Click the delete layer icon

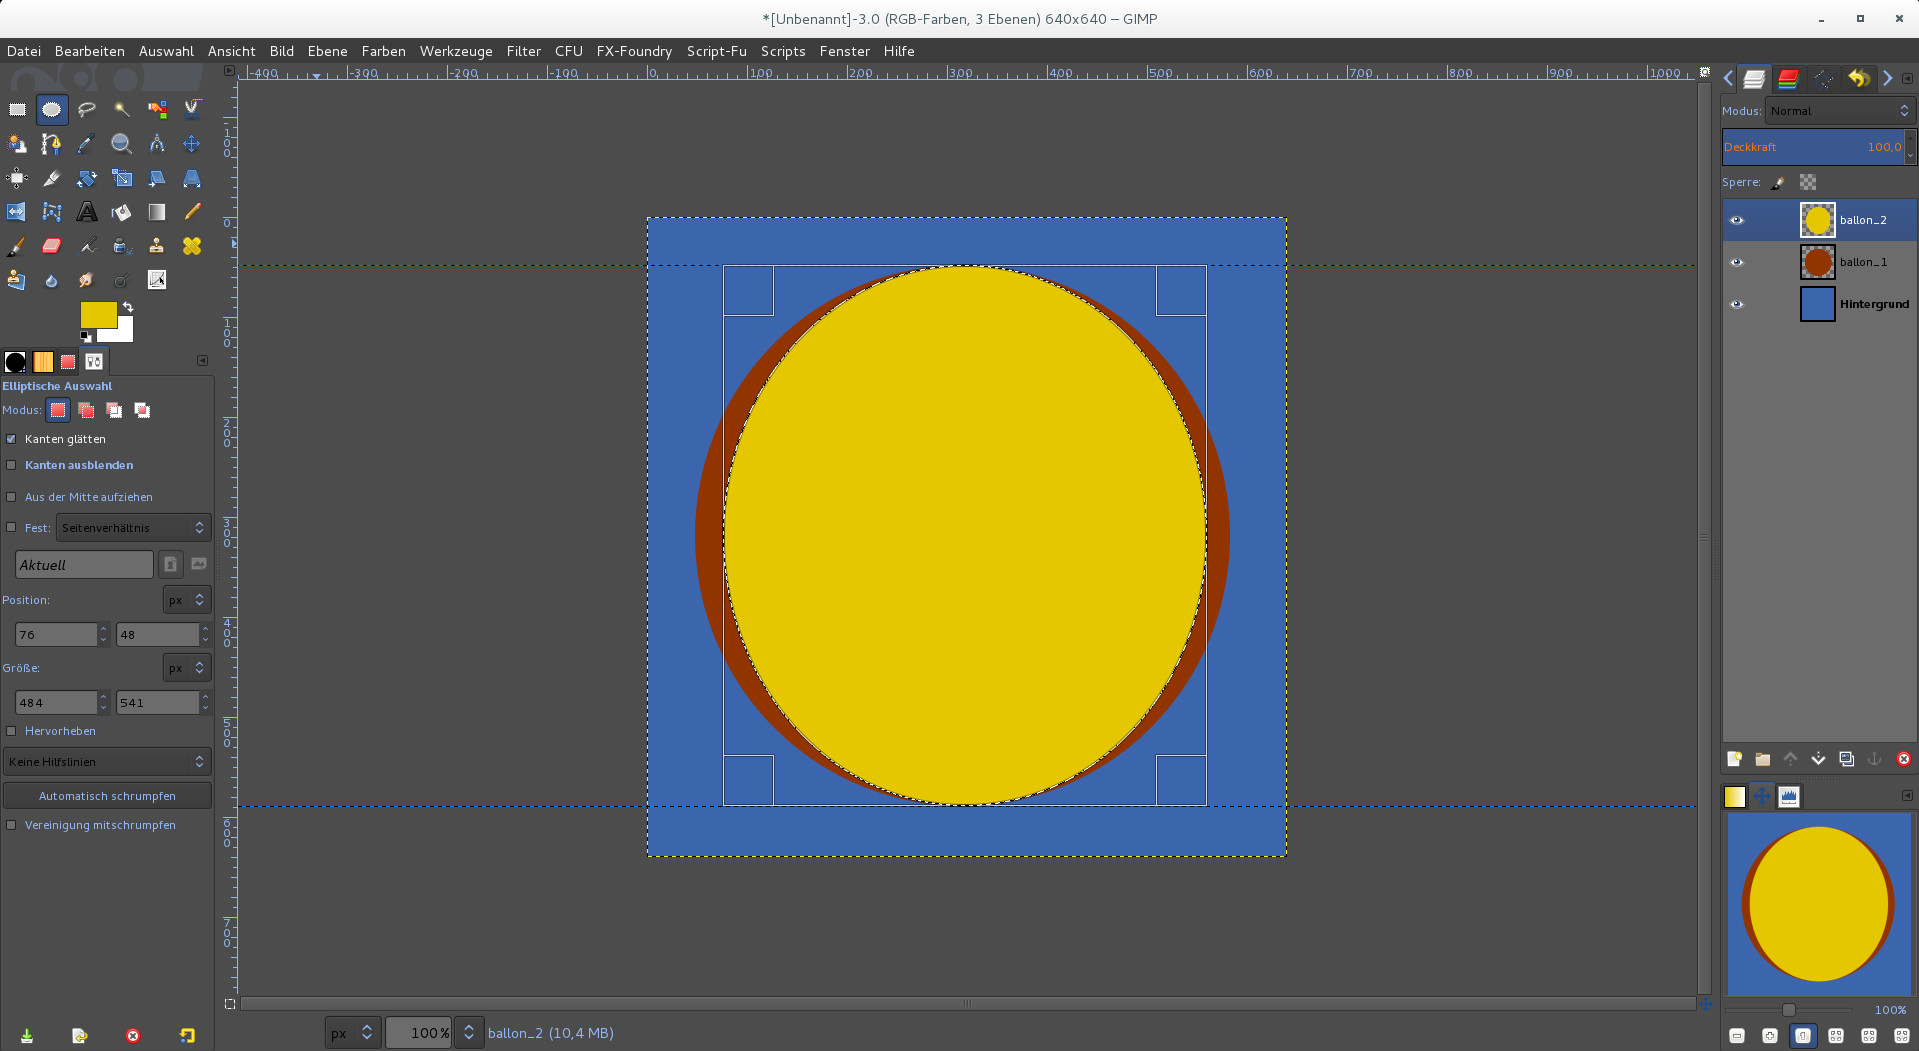[1903, 759]
